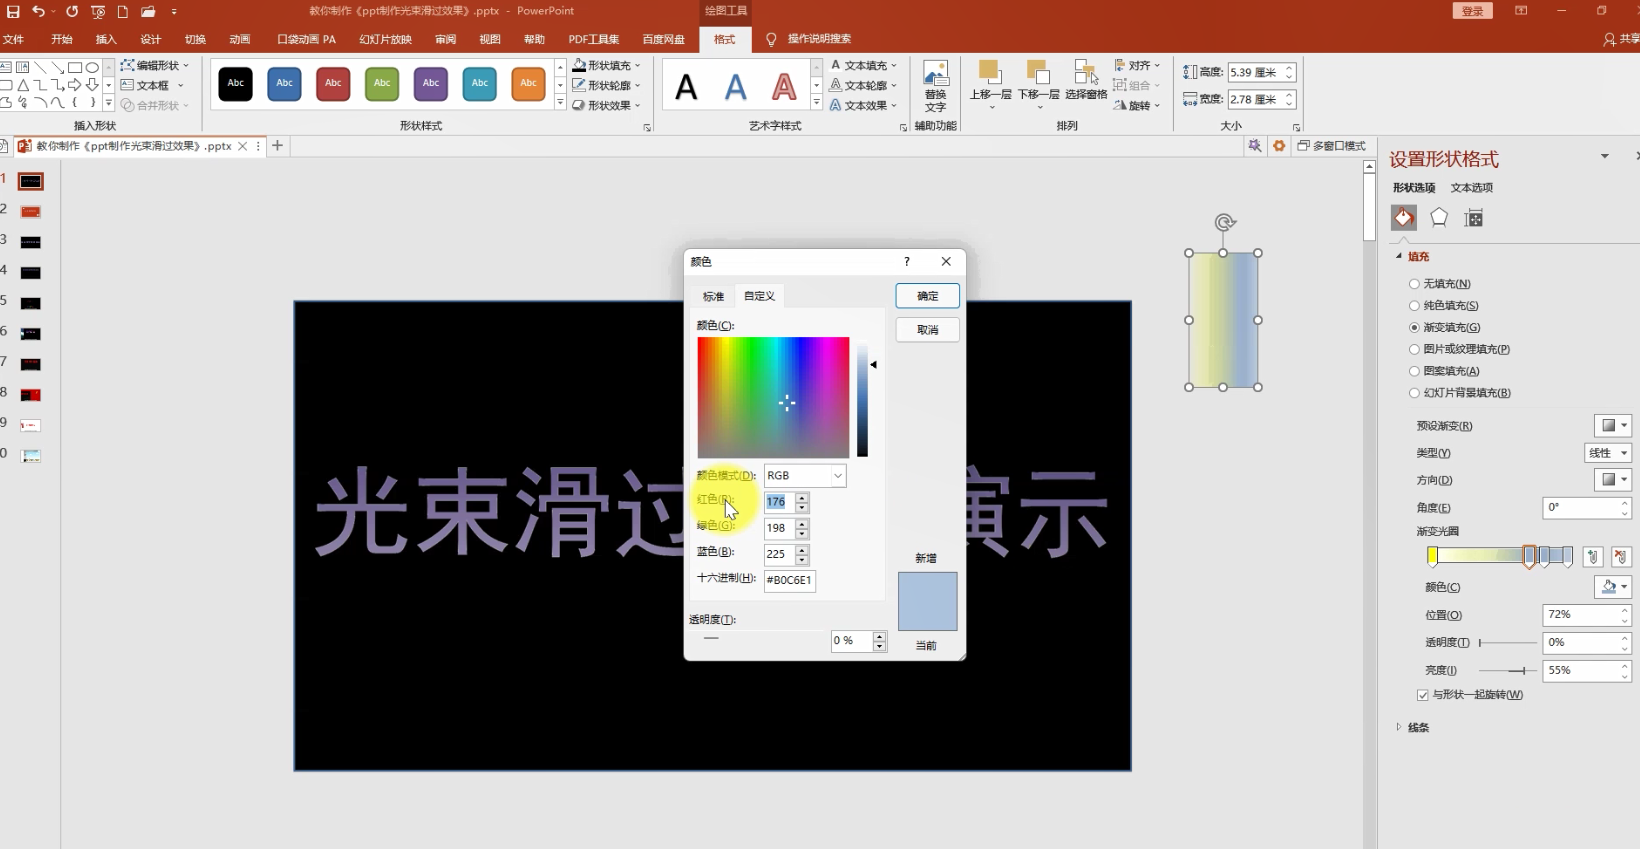Click 取消 Cancel button in color dialog
Screen dimensions: 1640x849
(928, 330)
